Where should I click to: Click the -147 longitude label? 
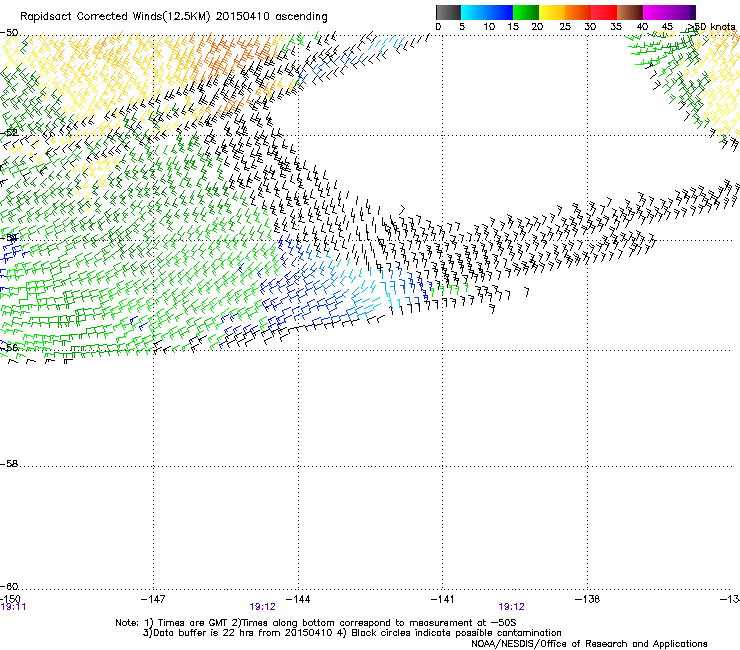(153, 599)
